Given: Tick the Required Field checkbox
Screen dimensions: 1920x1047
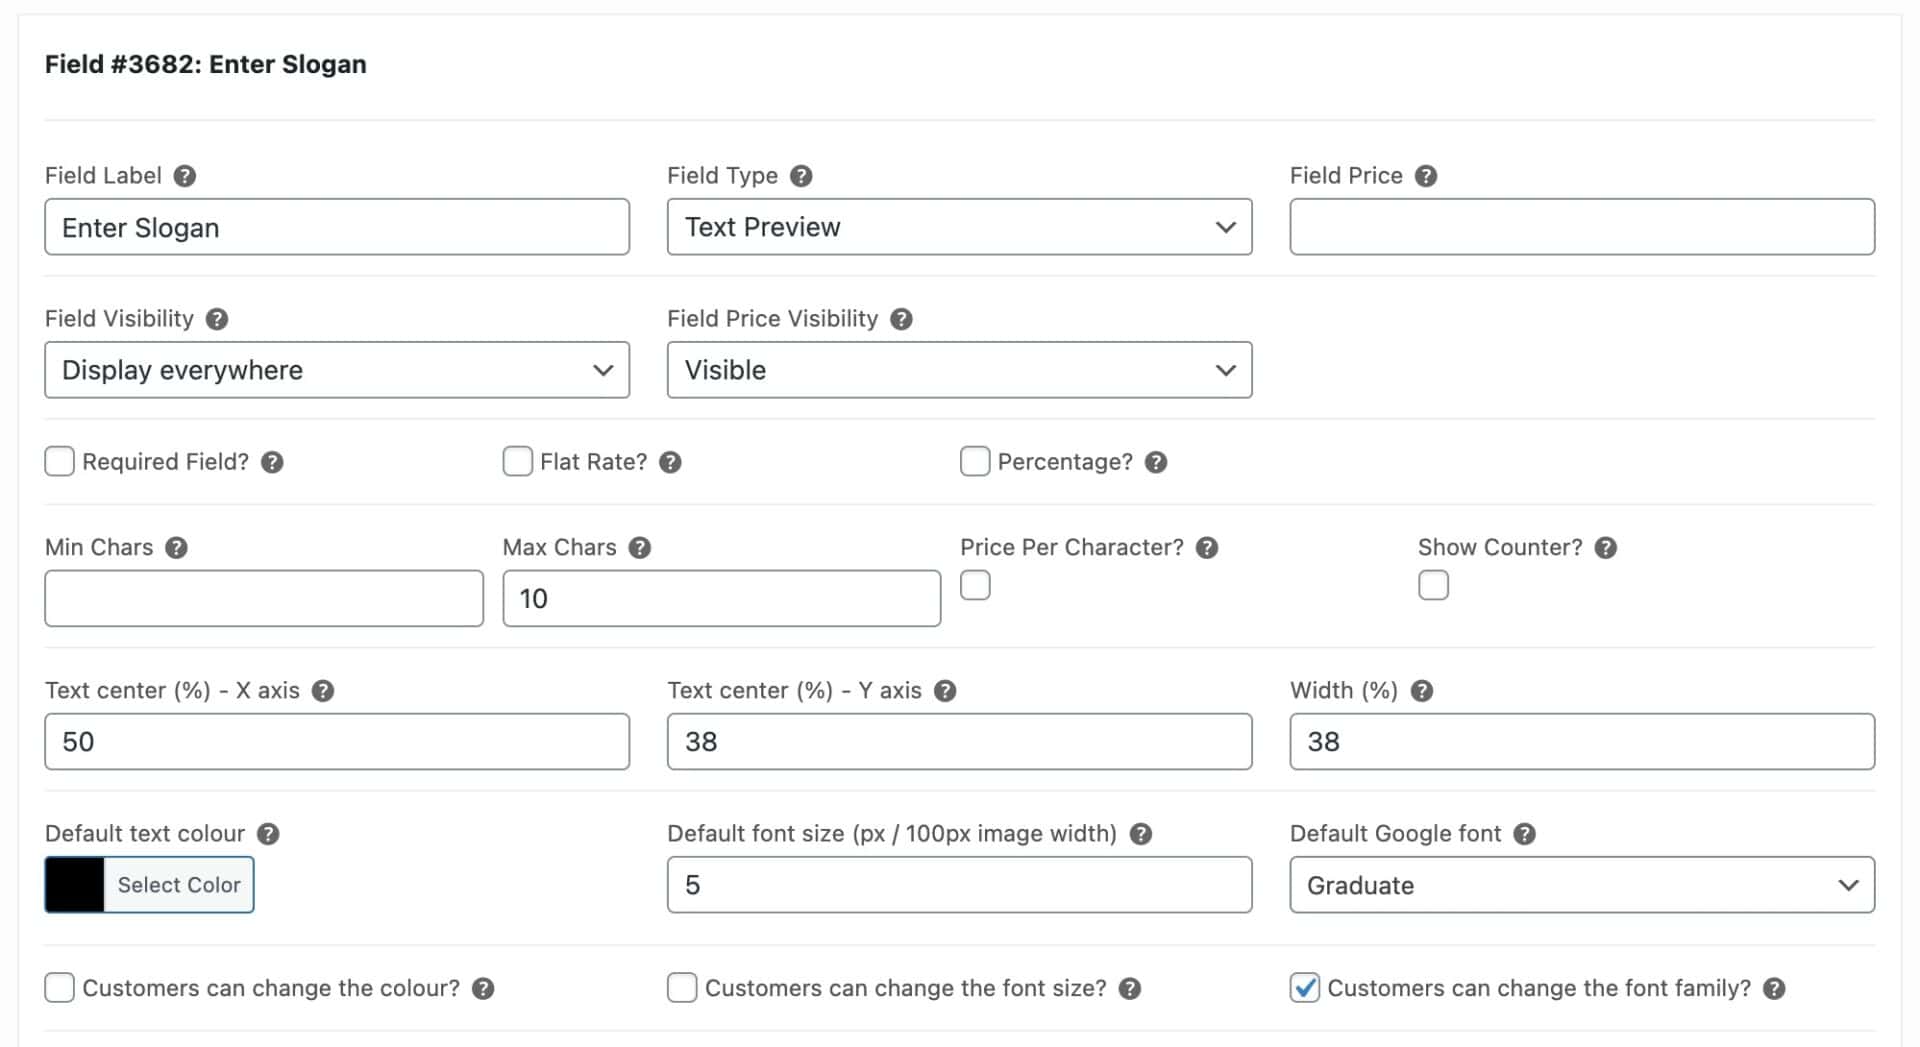Looking at the screenshot, I should [x=60, y=461].
